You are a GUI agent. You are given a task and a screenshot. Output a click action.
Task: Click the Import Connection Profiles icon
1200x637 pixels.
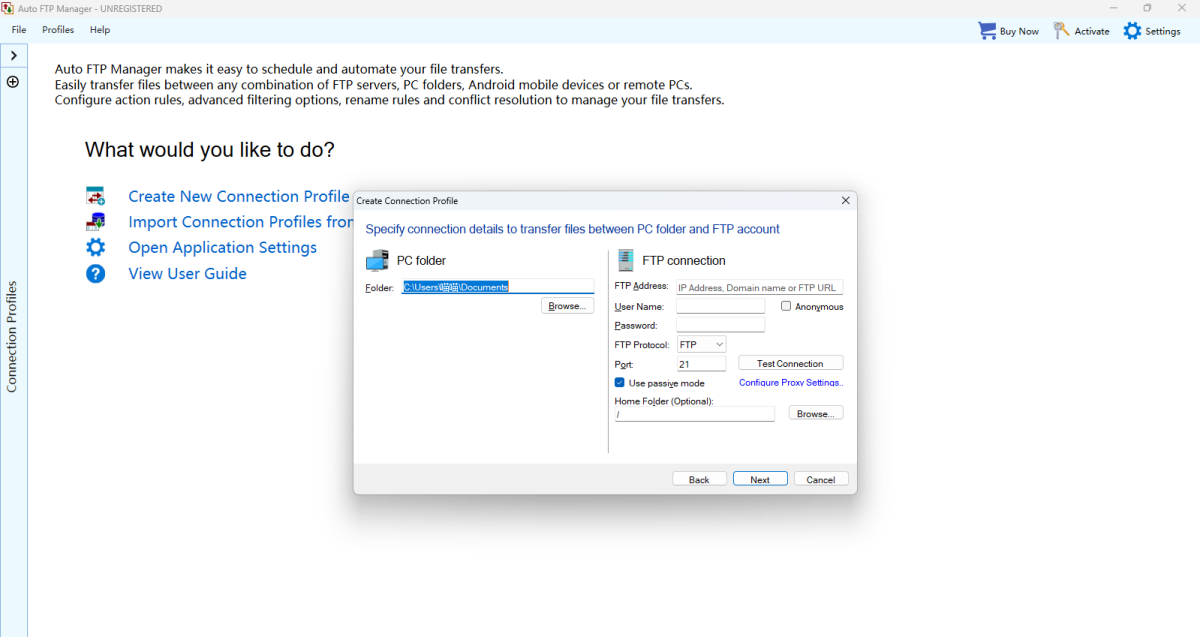(96, 222)
